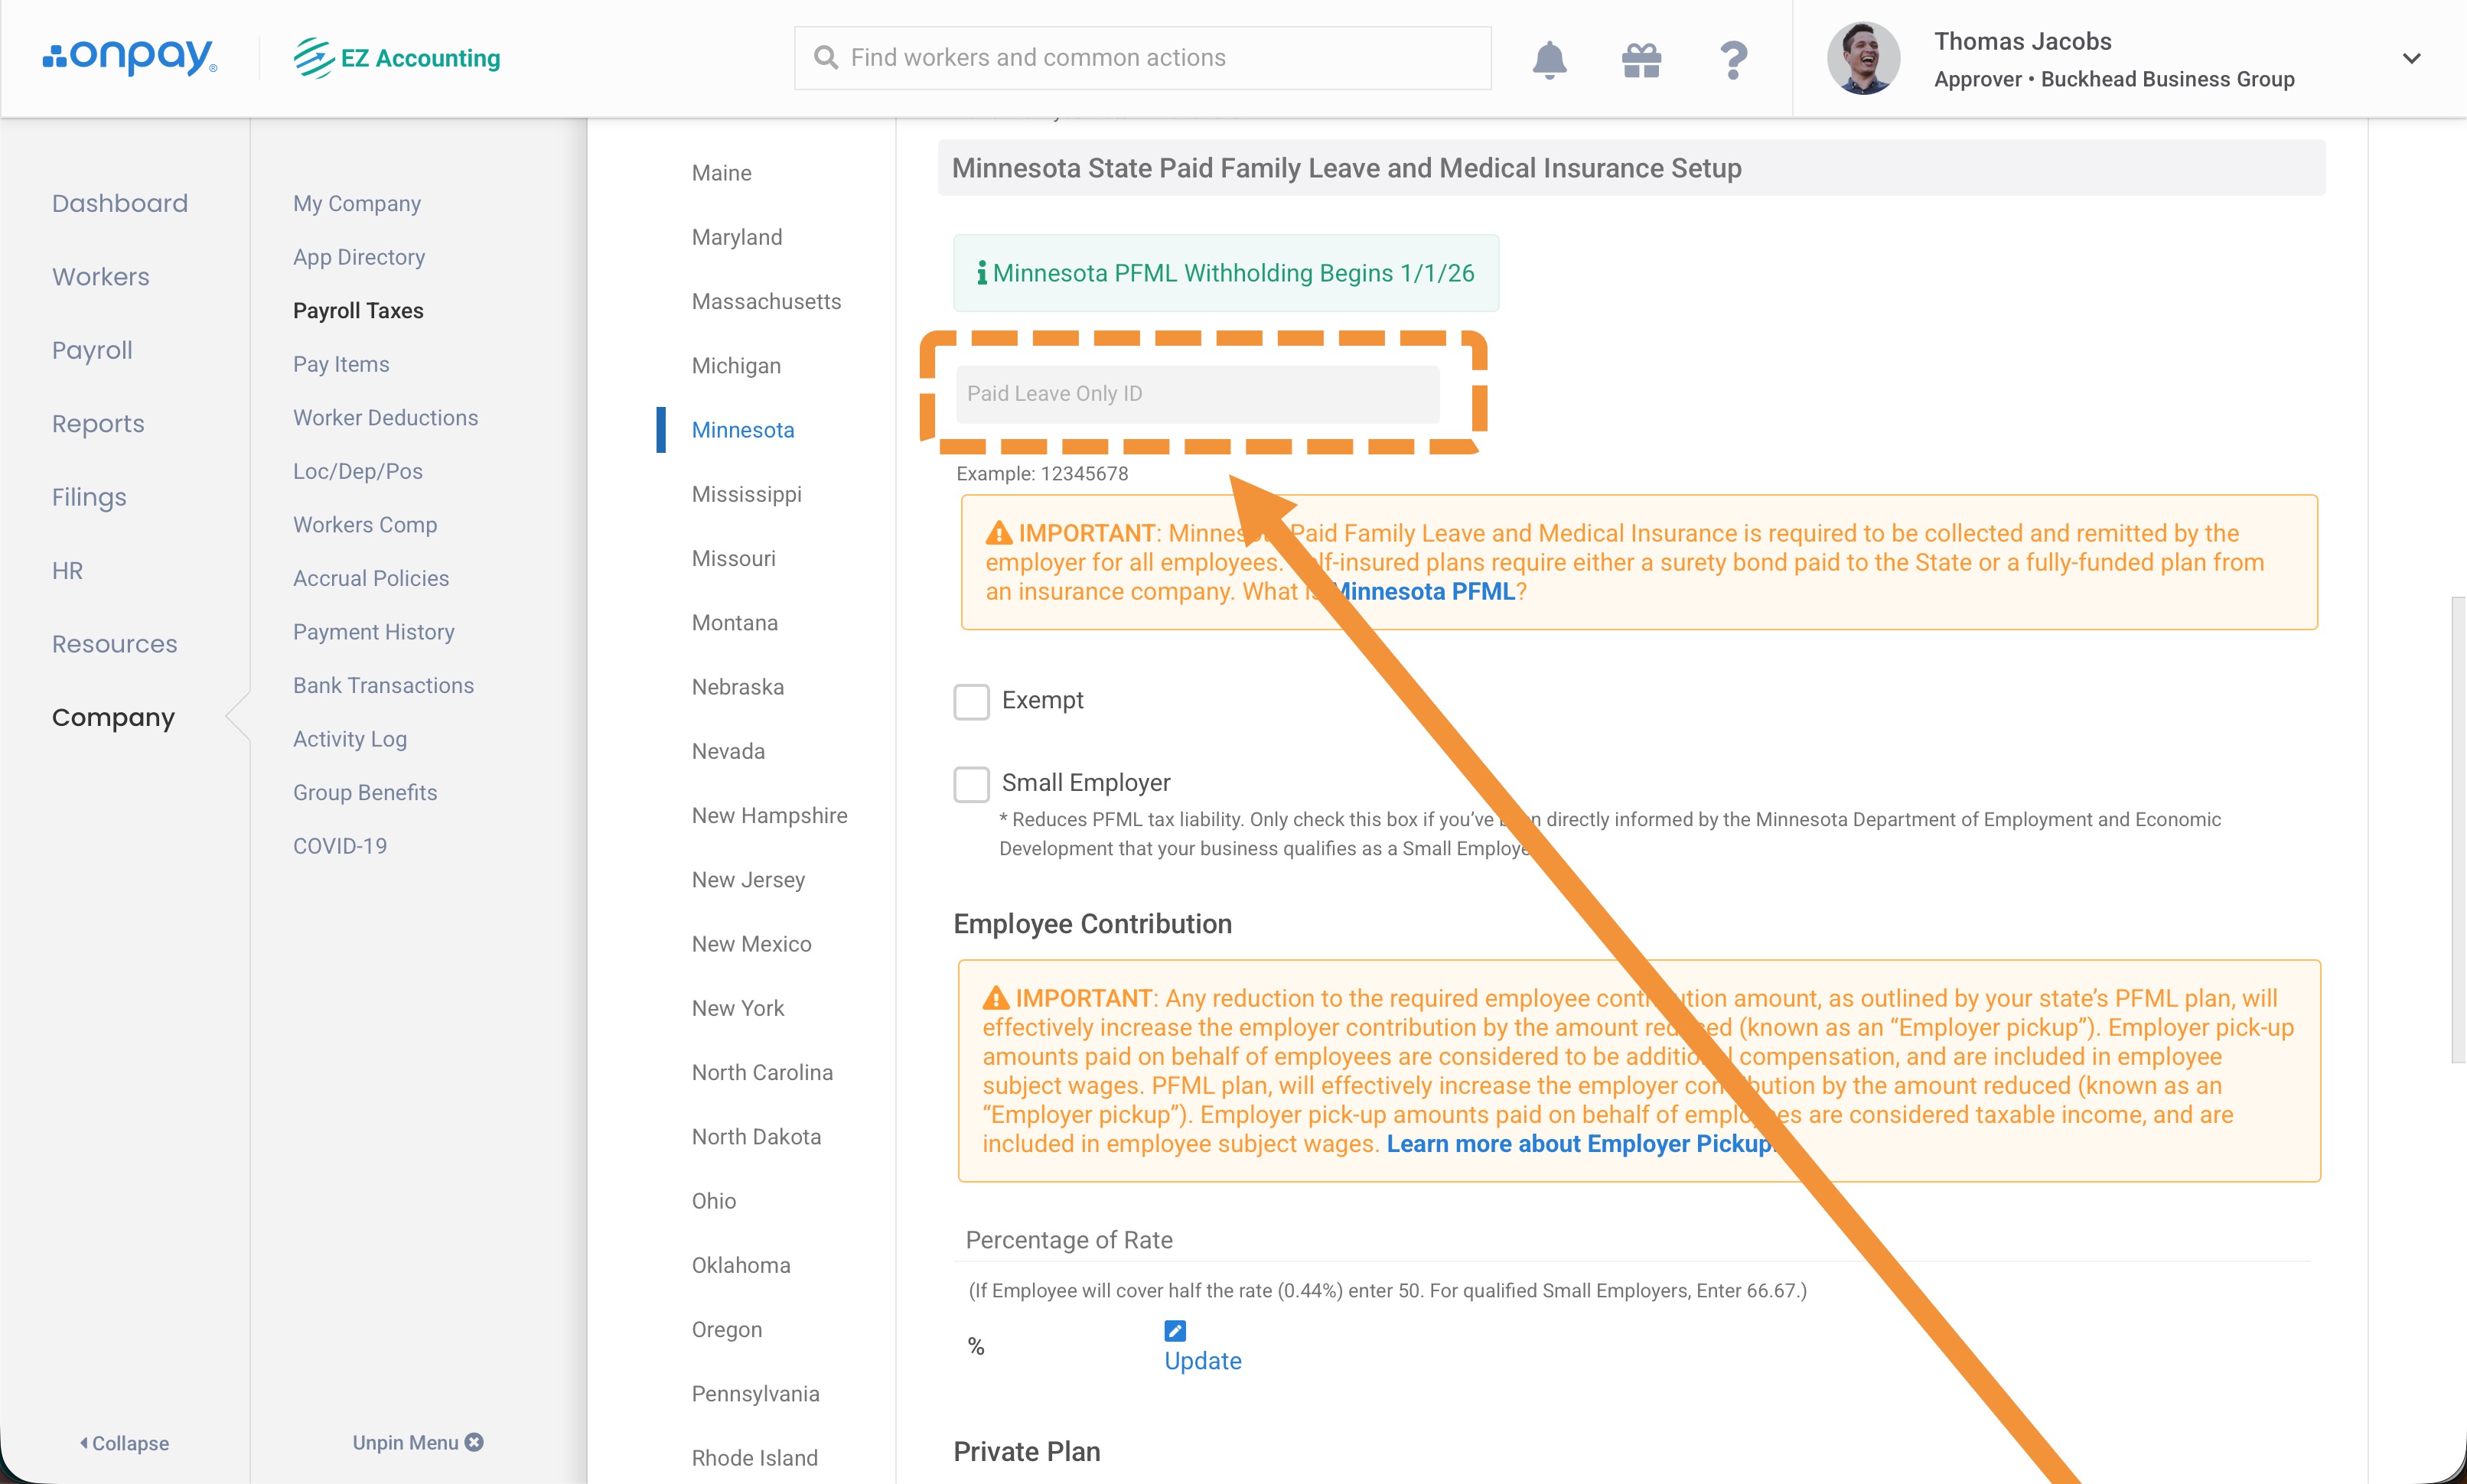Click the Update pencil edit icon
The width and height of the screenshot is (2467, 1484).
[1175, 1330]
